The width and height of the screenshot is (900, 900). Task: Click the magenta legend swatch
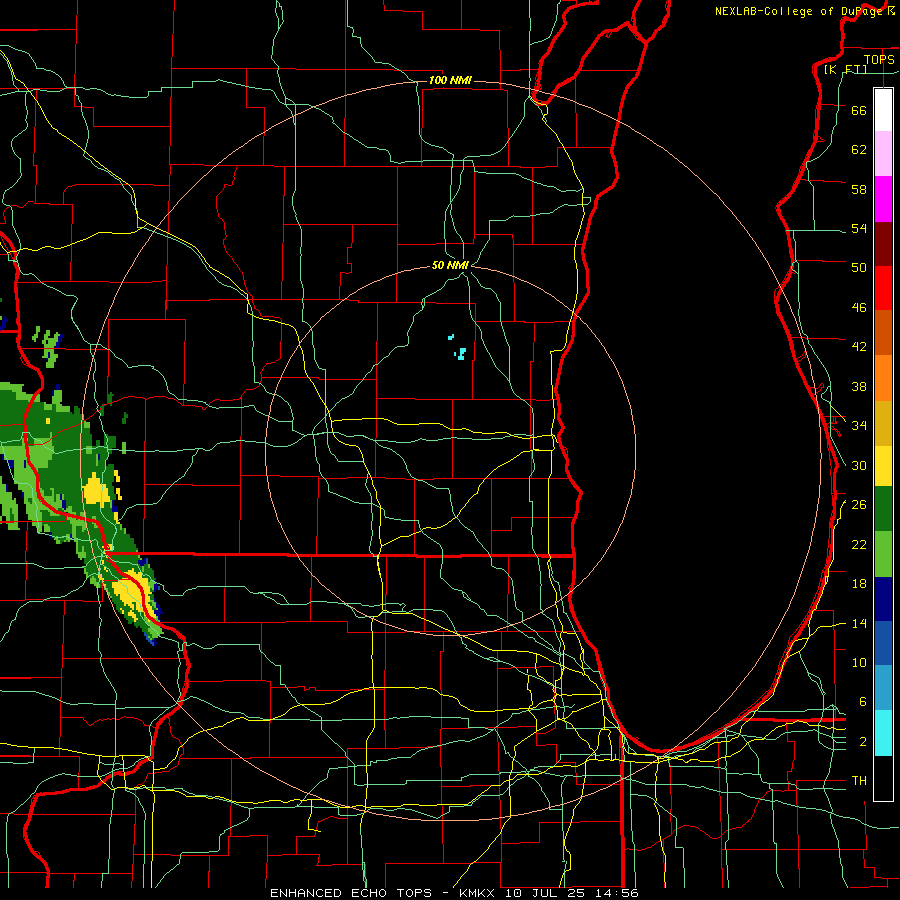[x=883, y=199]
